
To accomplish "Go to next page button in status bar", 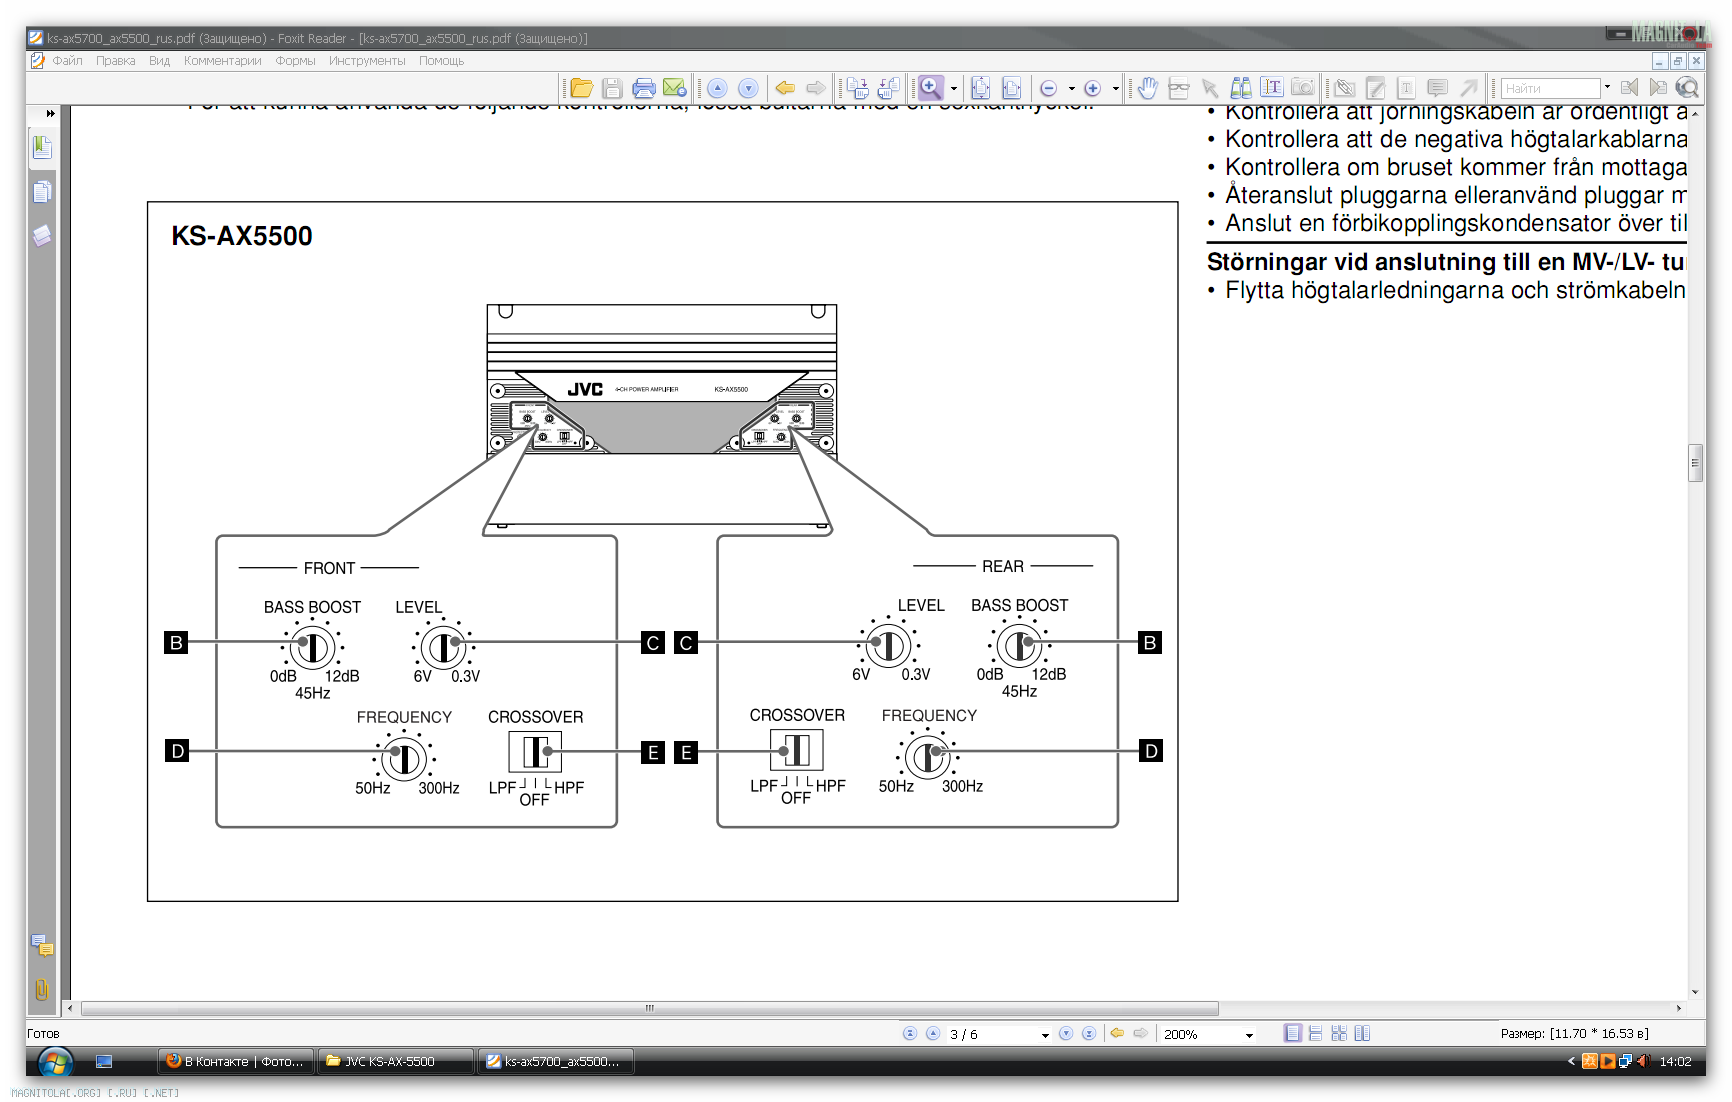I will [x=1066, y=1033].
